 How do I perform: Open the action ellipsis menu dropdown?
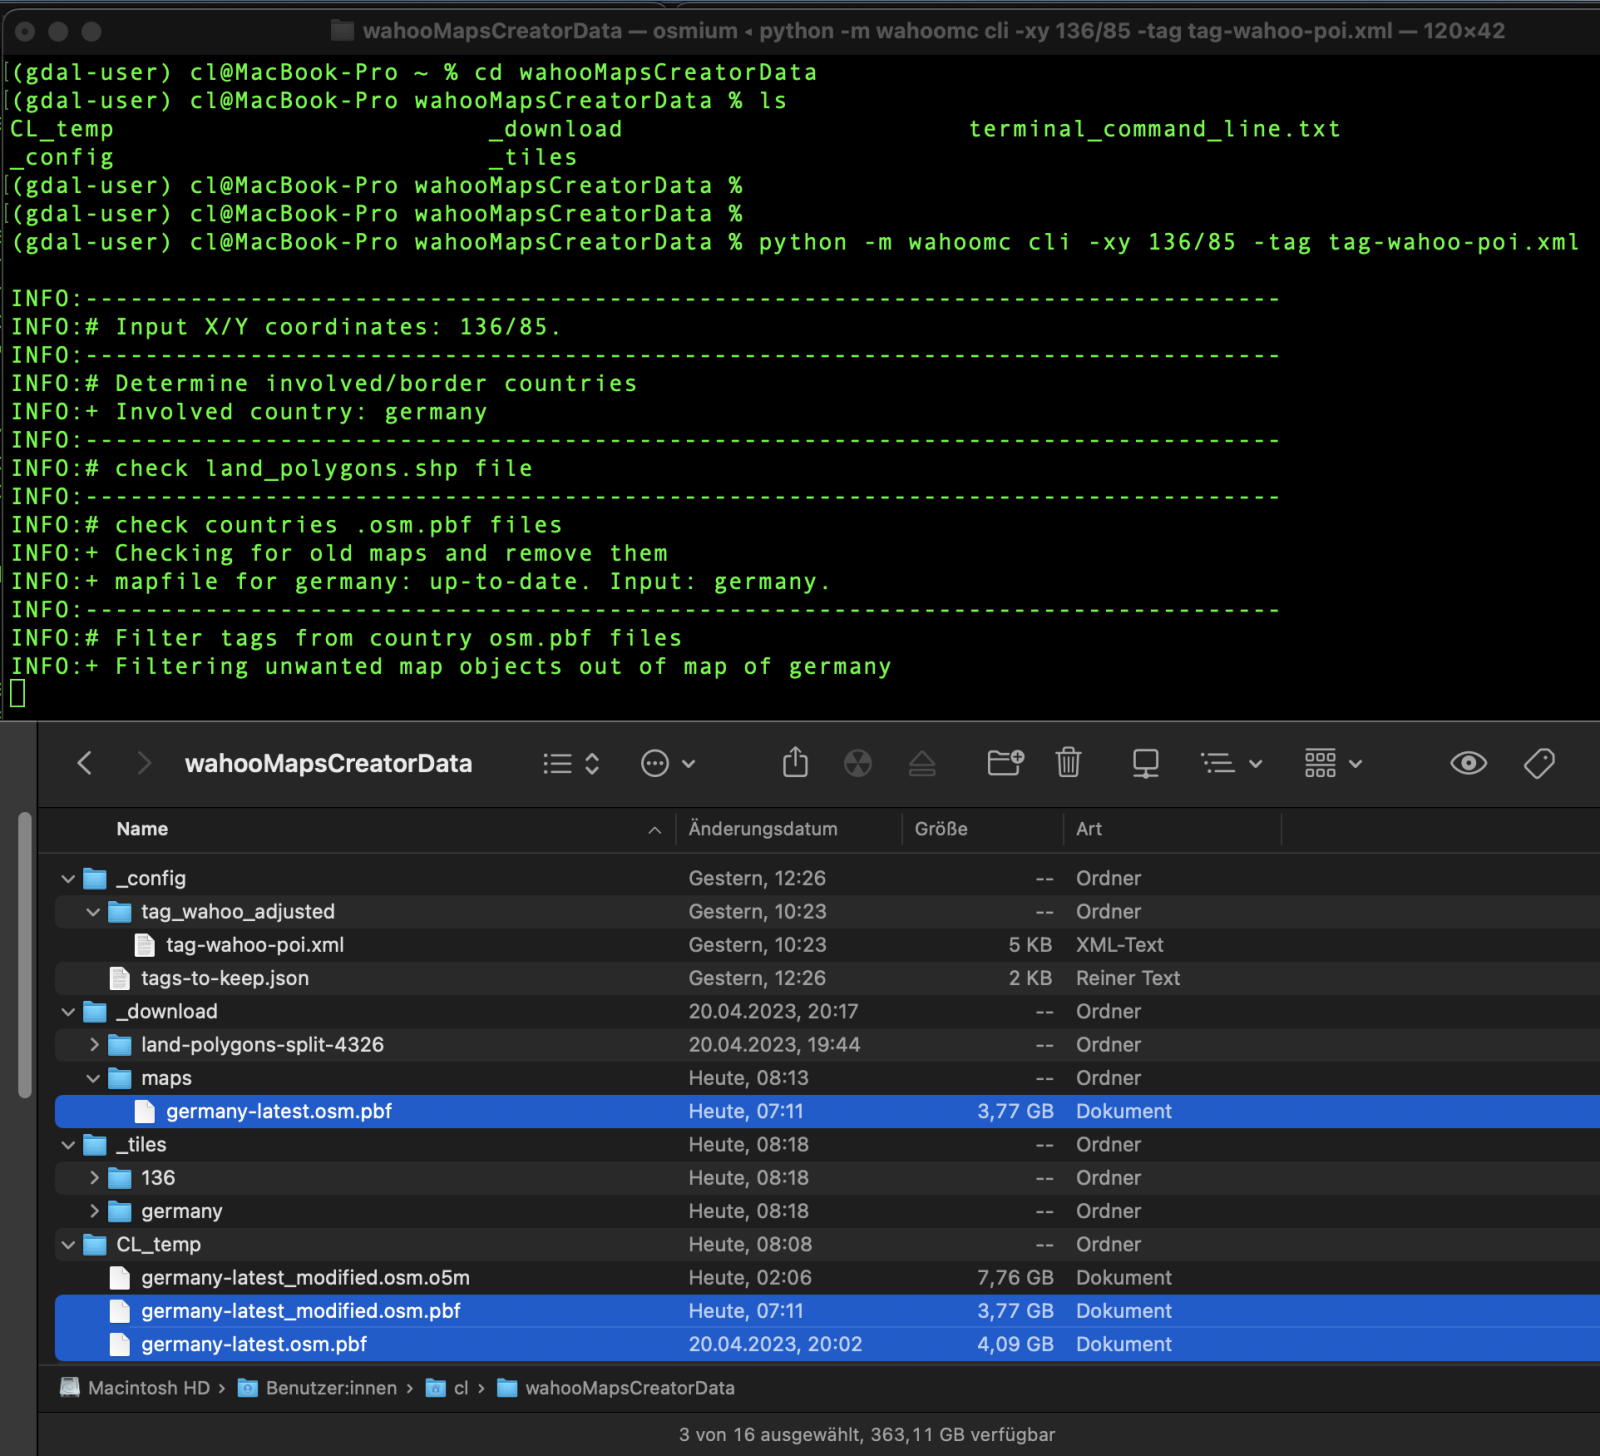tap(667, 764)
